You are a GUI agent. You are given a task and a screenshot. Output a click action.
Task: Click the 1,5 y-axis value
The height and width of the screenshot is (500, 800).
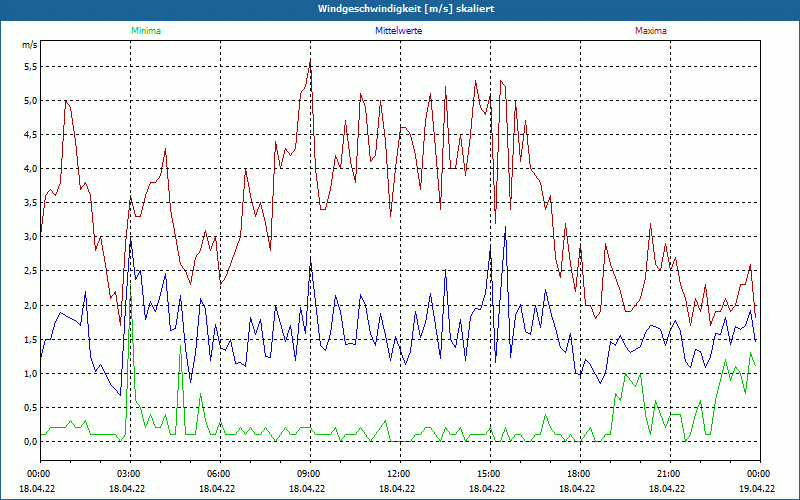point(31,340)
